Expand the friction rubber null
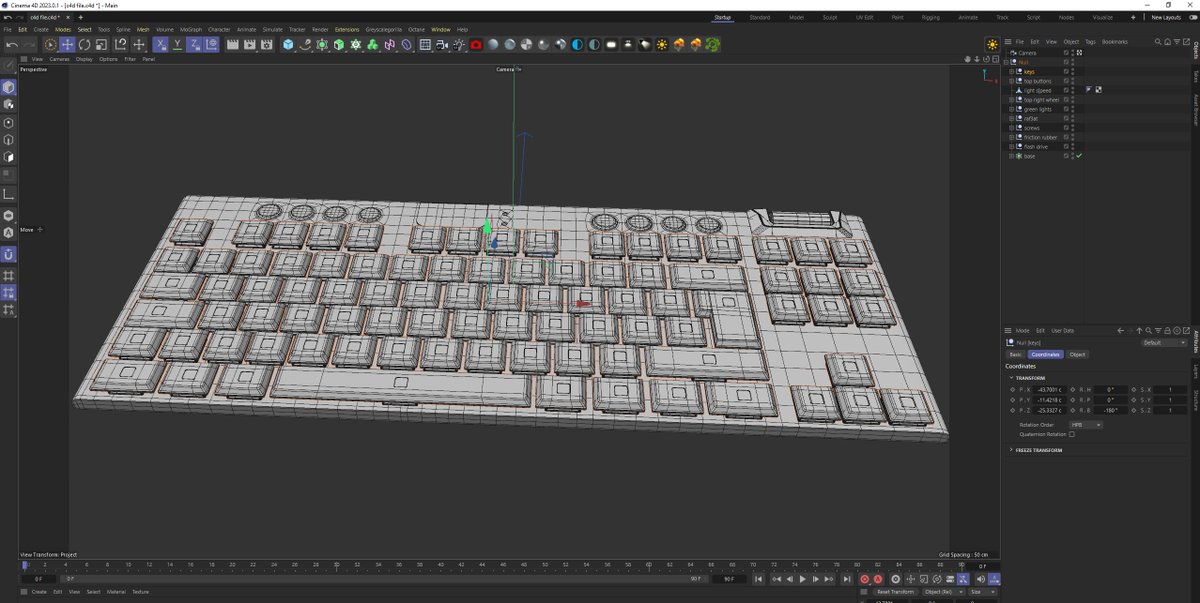Image resolution: width=1200 pixels, height=603 pixels. click(1011, 137)
